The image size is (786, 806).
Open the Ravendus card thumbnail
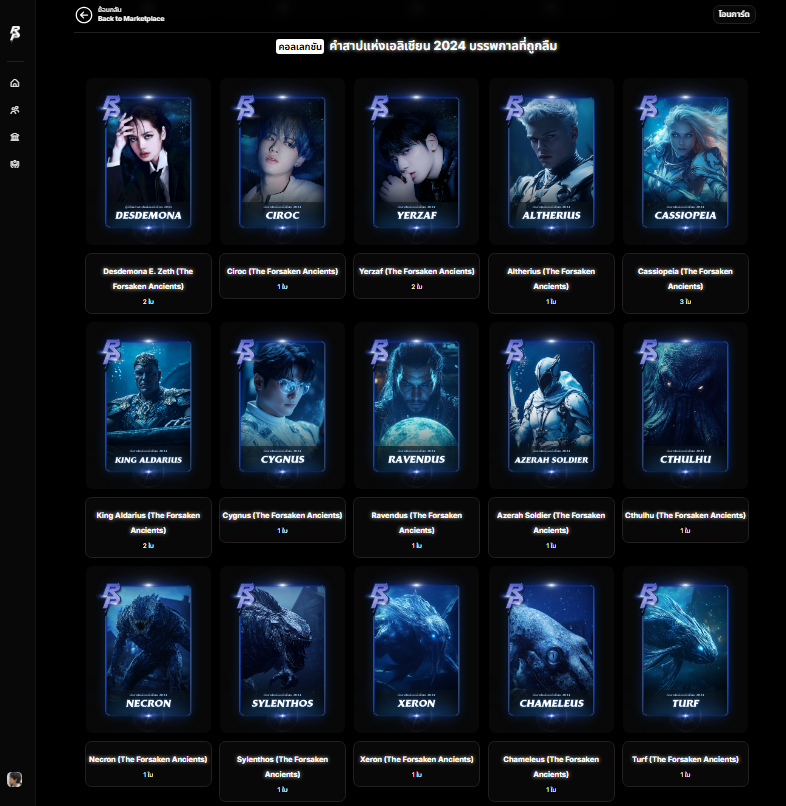(416, 406)
